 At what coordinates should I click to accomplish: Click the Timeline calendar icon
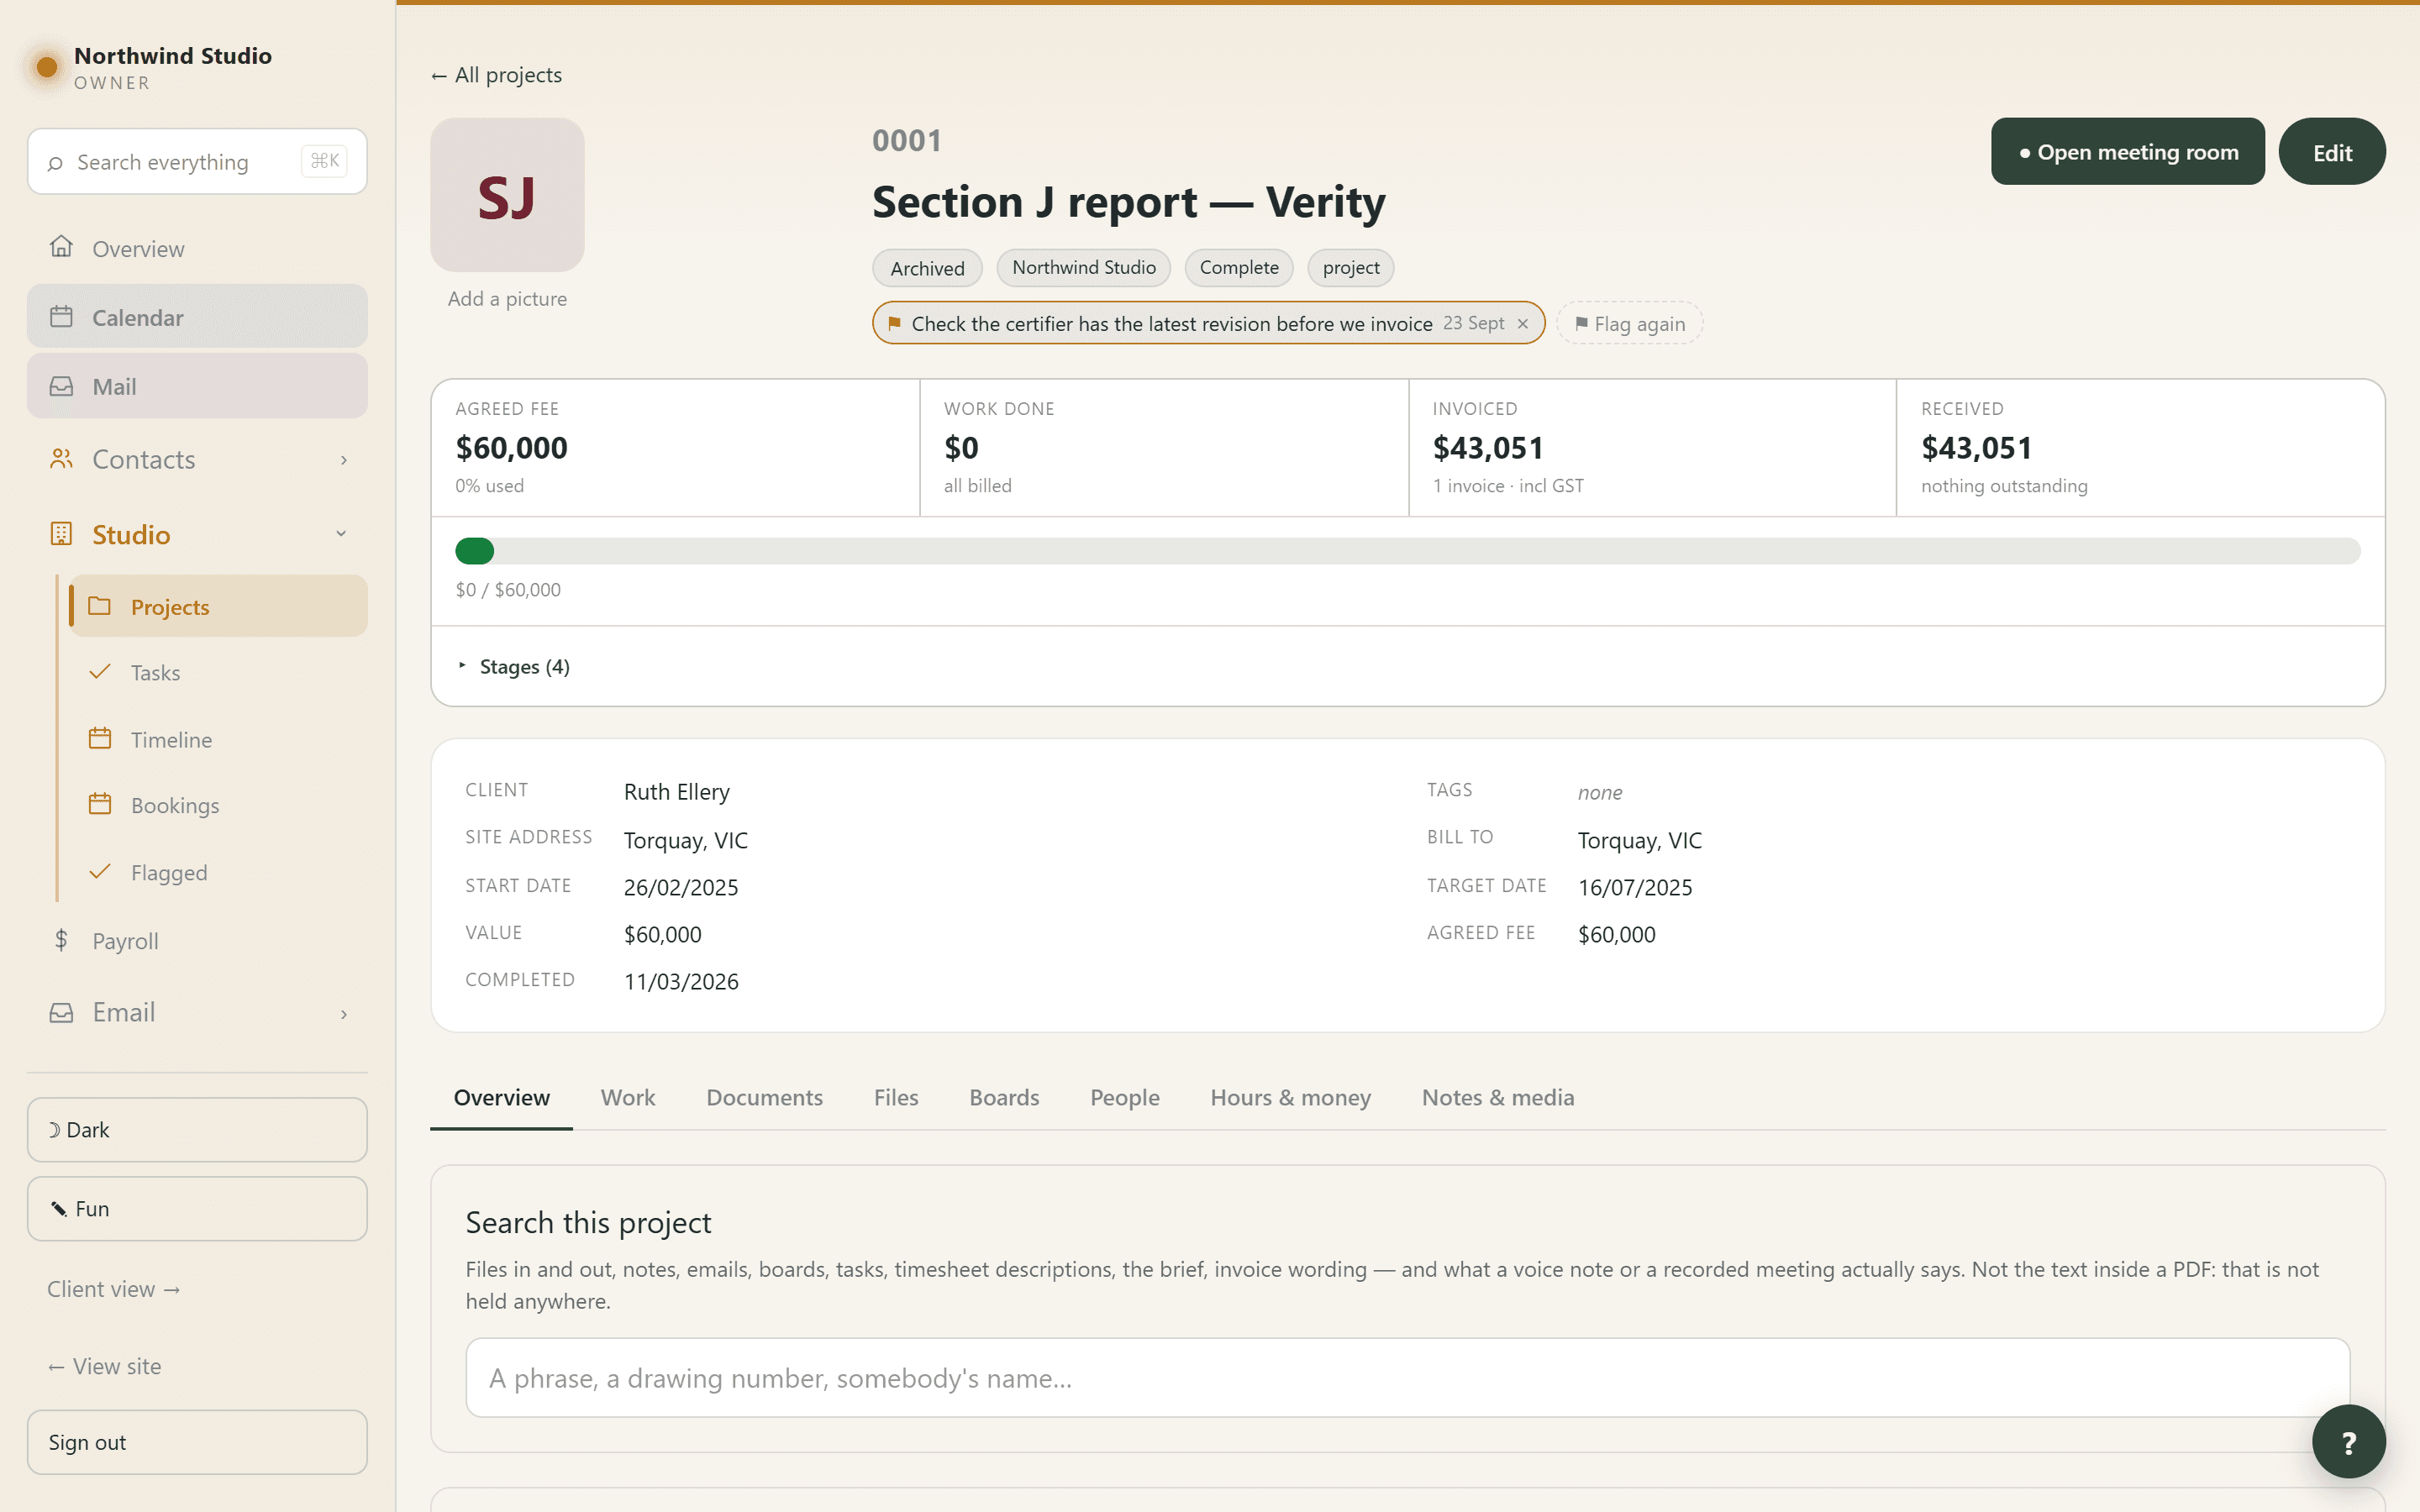tap(99, 739)
